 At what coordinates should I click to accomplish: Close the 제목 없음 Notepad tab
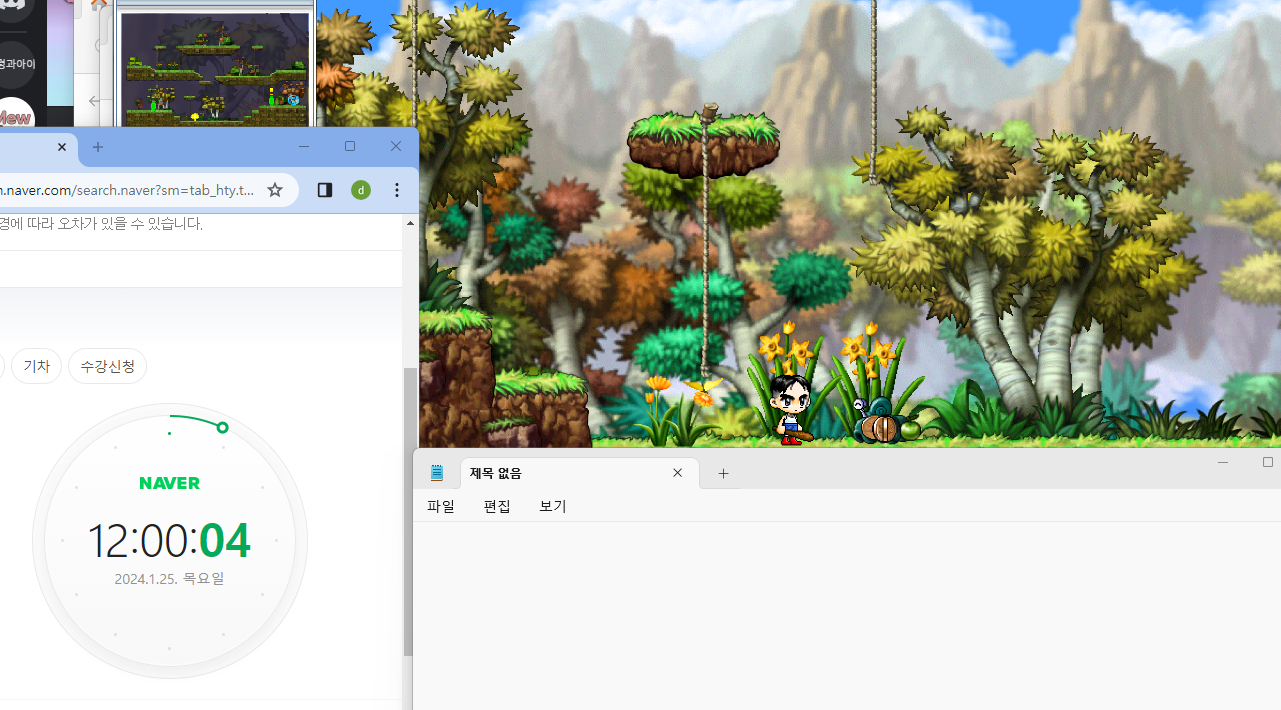coord(677,473)
